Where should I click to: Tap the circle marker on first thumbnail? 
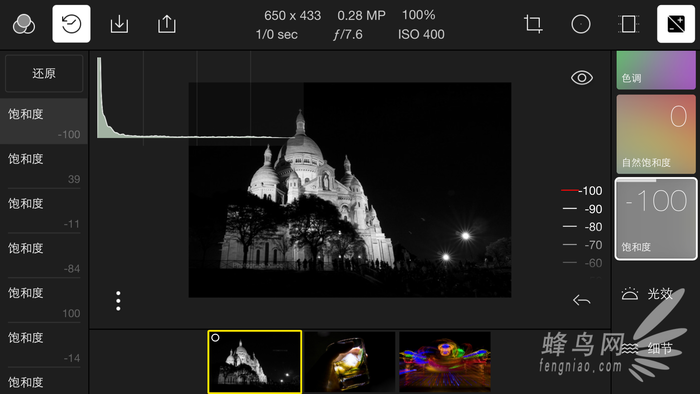click(x=215, y=338)
